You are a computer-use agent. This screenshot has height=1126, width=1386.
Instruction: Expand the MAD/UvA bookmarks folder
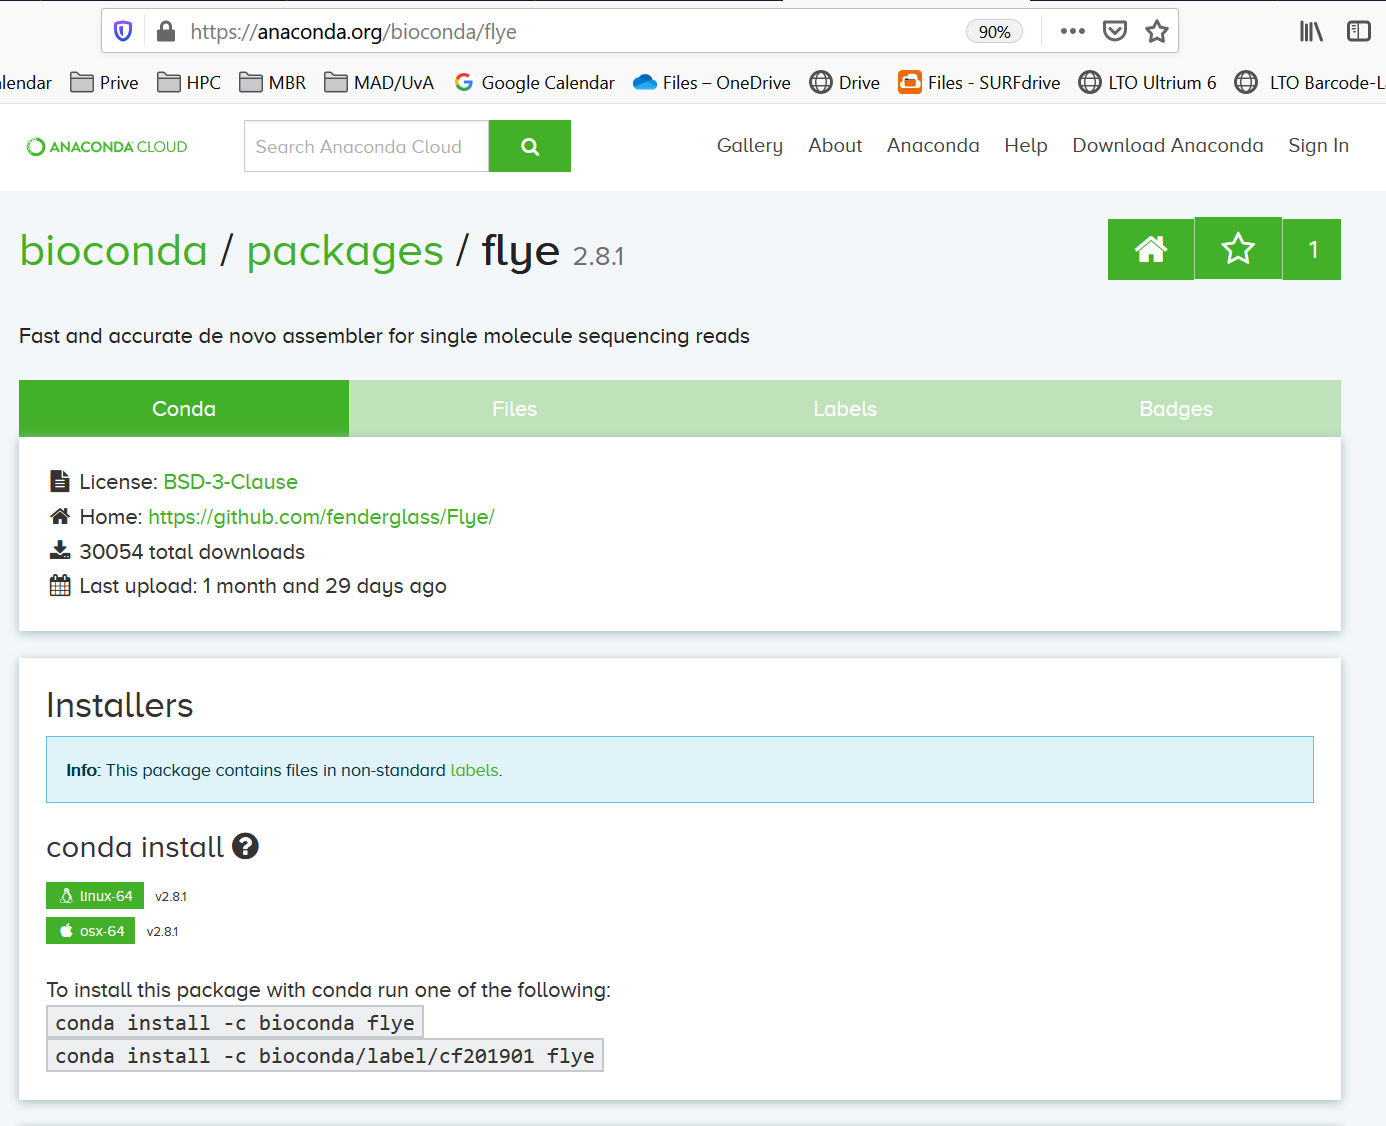pyautogui.click(x=379, y=83)
